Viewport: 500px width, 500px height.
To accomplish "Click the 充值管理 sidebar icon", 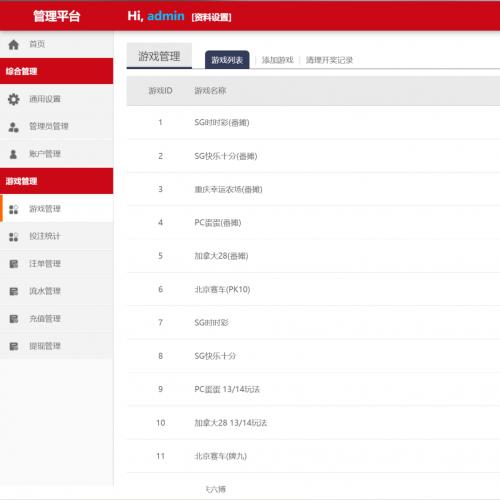I will pos(14,319).
